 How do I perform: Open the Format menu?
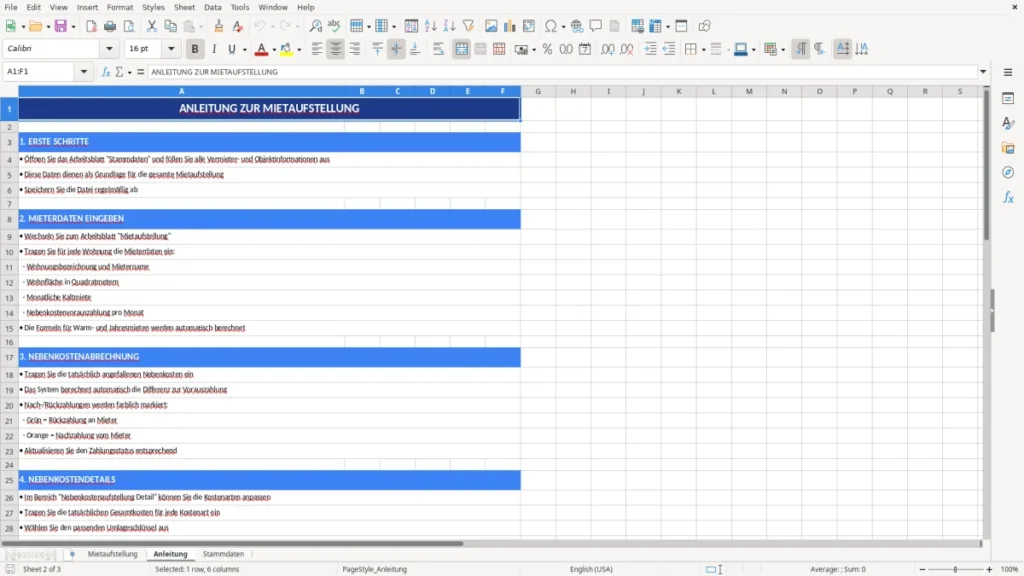click(x=120, y=7)
